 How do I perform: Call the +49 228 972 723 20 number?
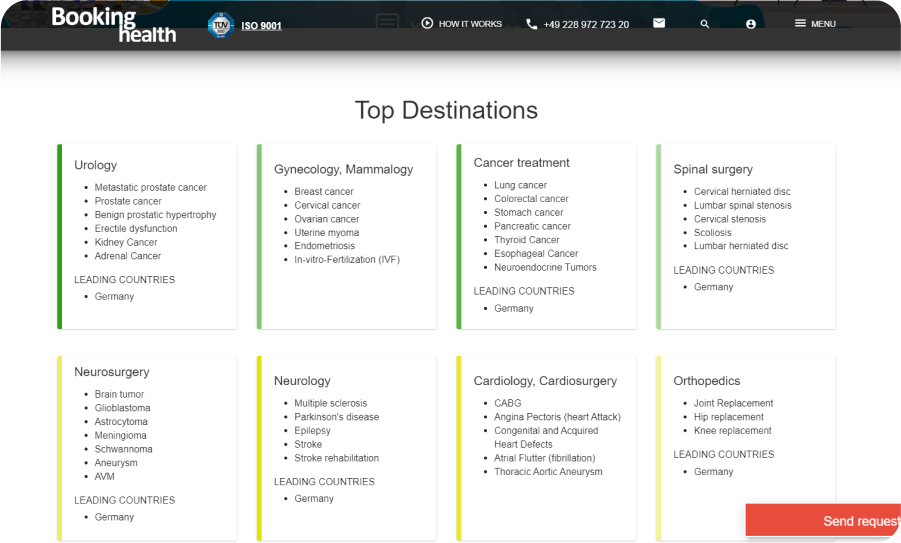(x=586, y=25)
